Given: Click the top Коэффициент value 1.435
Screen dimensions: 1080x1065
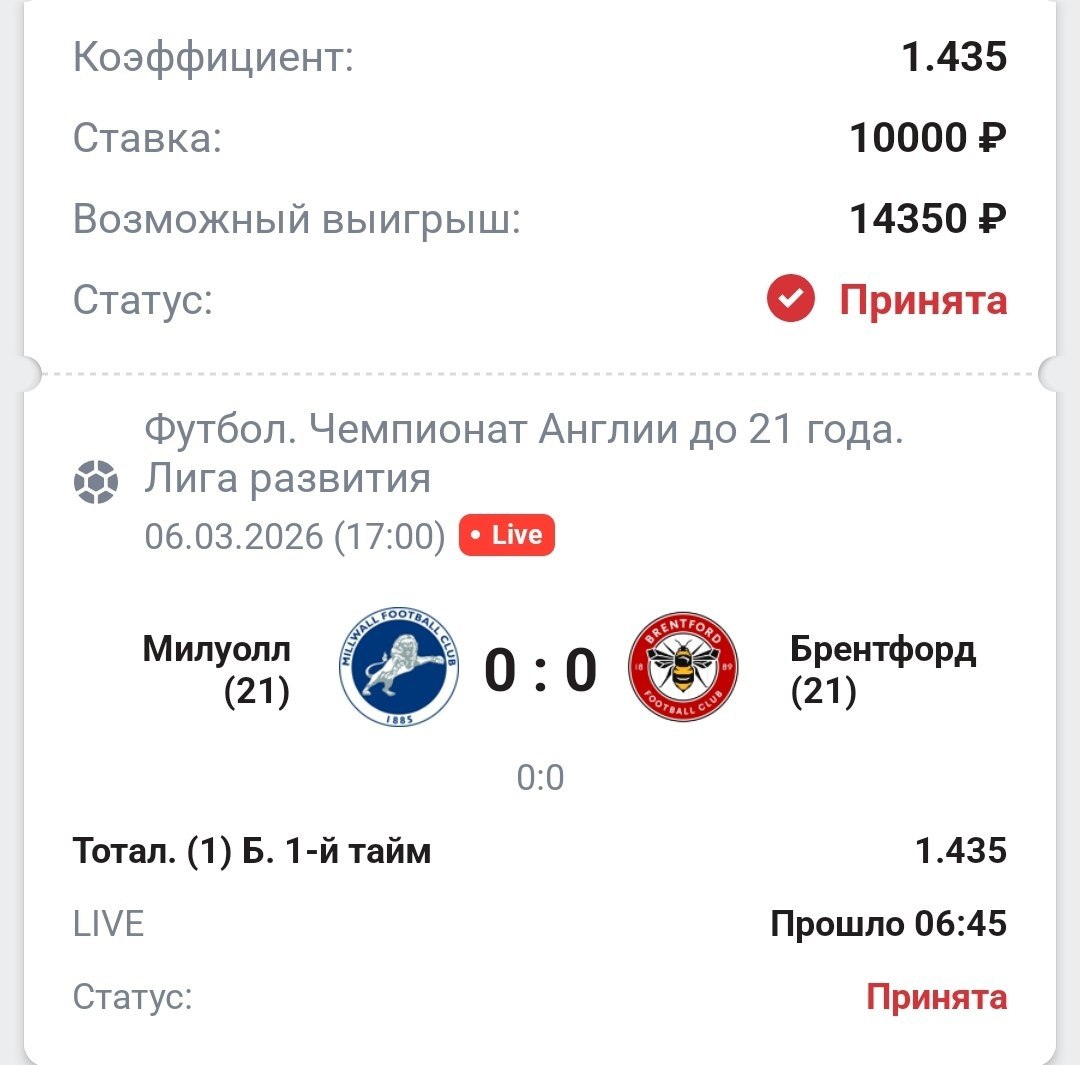Looking at the screenshot, I should [954, 58].
